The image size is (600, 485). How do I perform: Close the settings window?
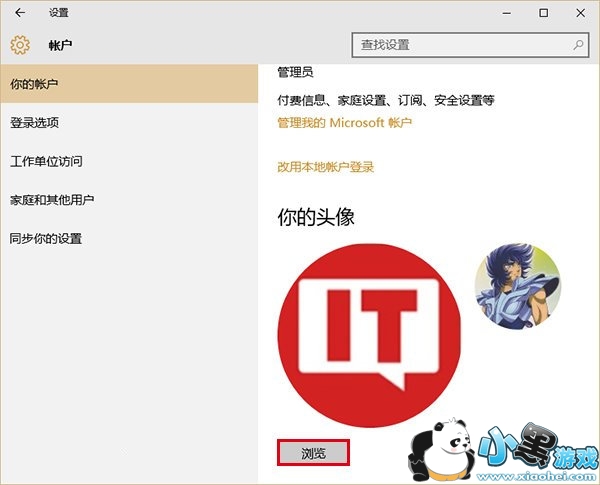click(x=580, y=13)
